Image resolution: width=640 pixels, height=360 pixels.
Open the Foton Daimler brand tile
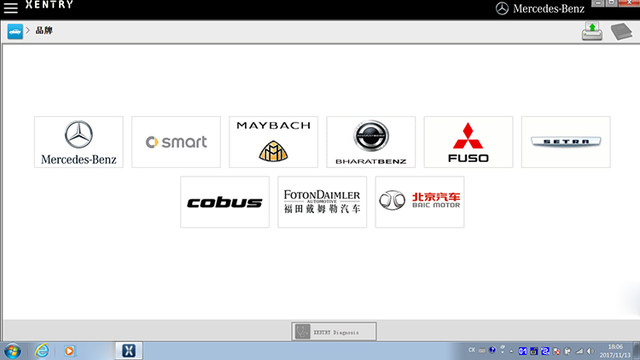point(322,202)
